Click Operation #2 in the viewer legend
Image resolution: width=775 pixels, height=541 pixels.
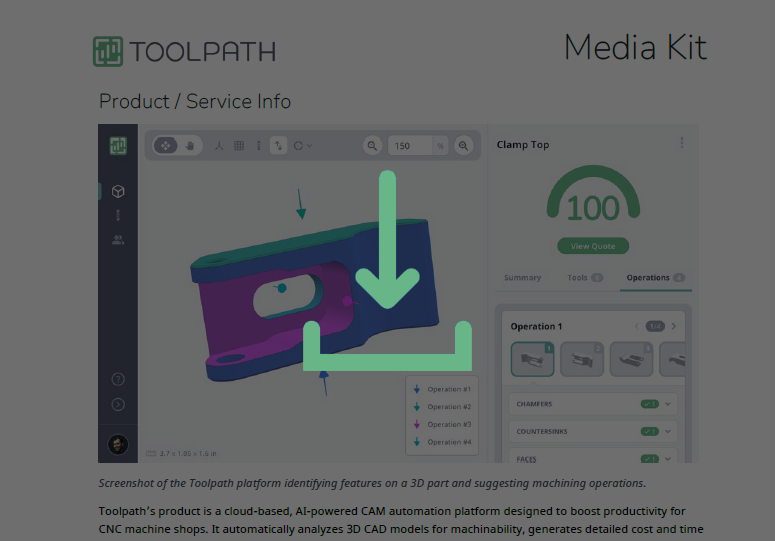coord(442,407)
